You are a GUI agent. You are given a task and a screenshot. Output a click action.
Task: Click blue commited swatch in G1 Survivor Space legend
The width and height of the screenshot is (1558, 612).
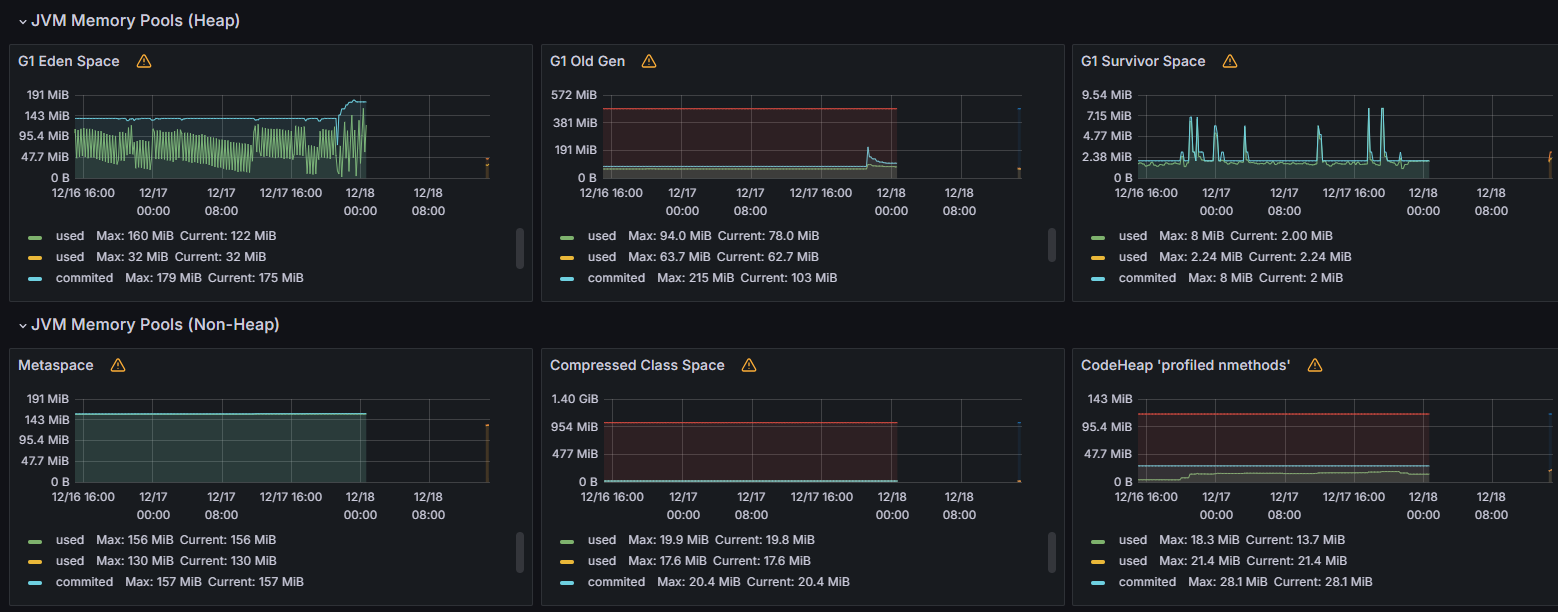pyautogui.click(x=1098, y=278)
